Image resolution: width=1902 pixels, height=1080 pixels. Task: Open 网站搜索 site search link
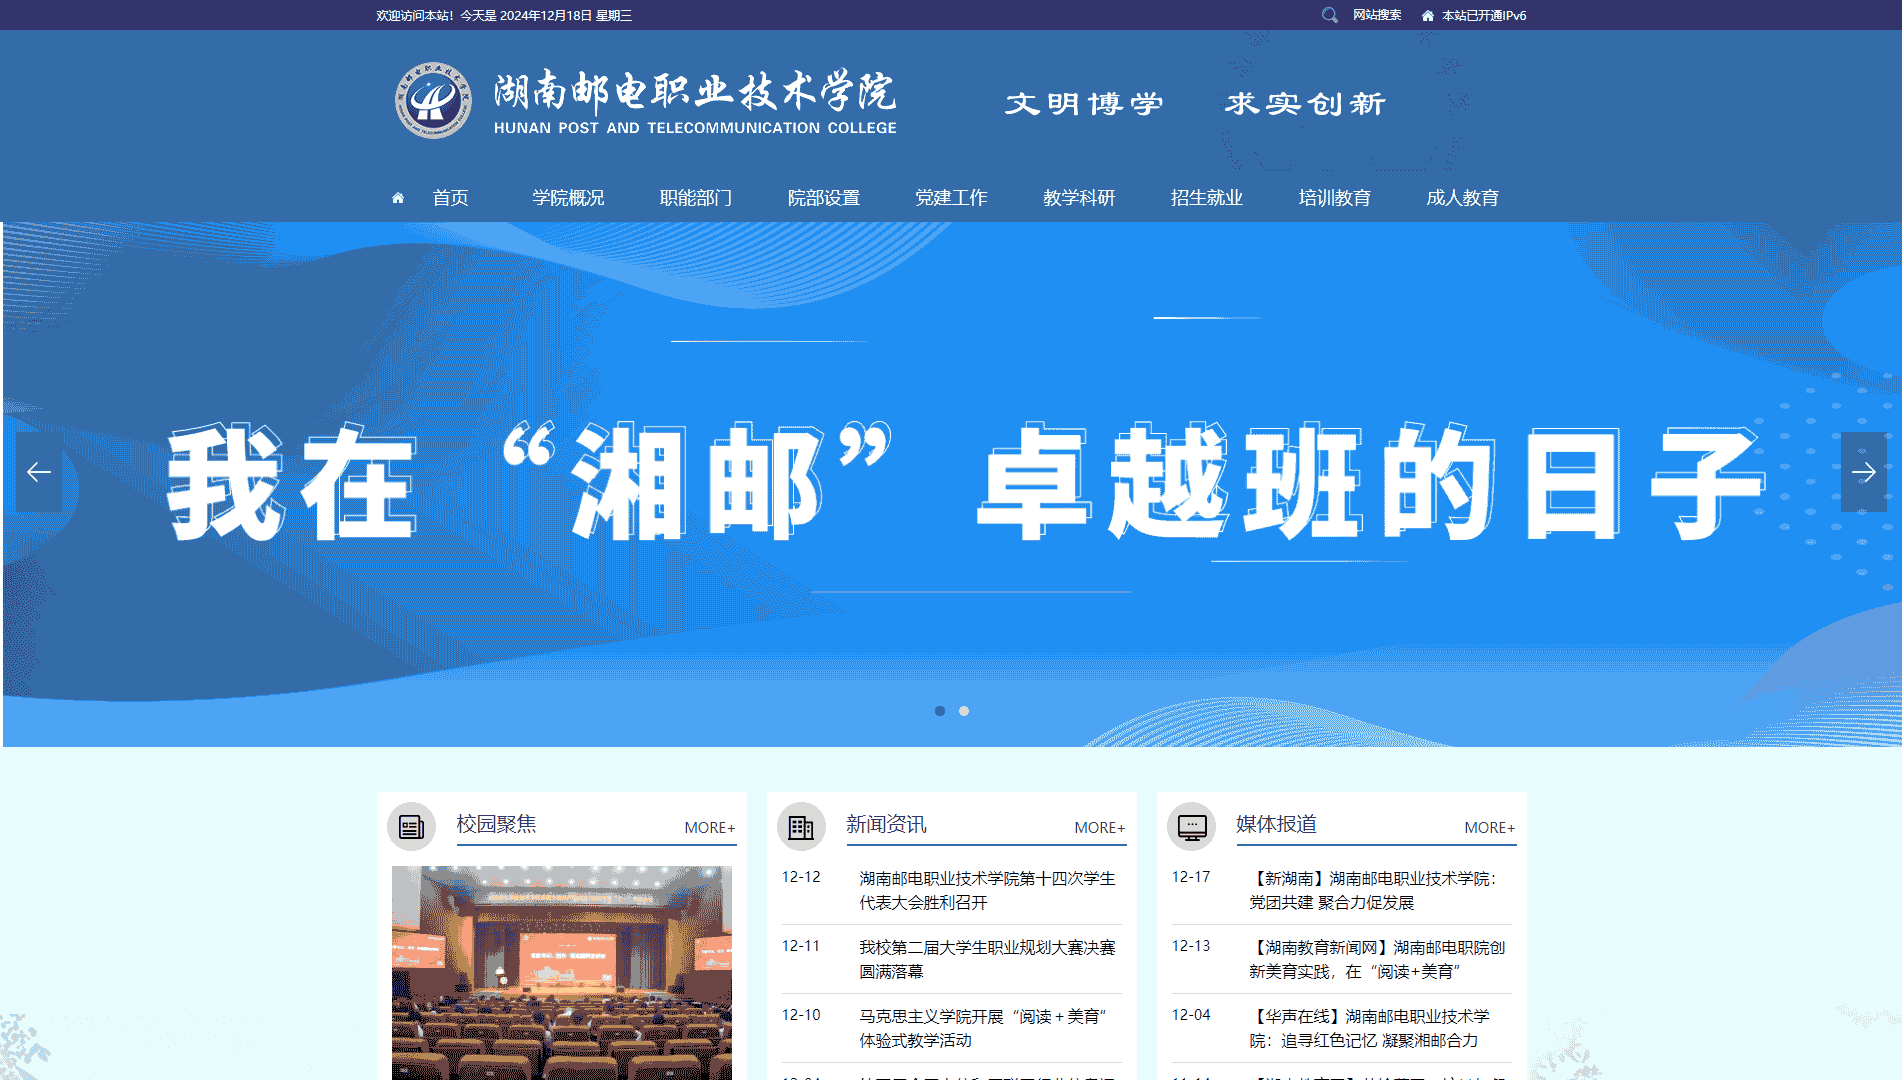coord(1377,15)
